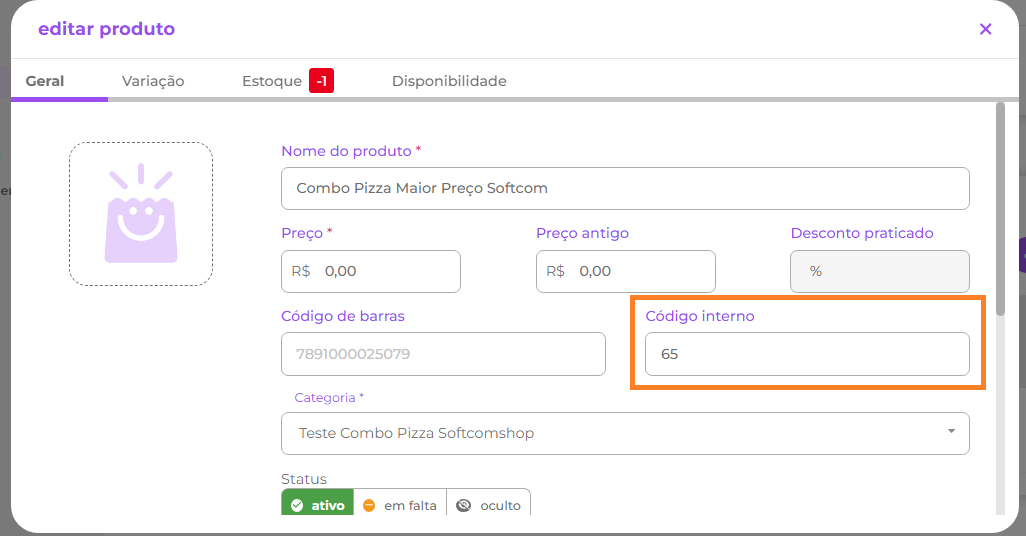Image resolution: width=1026 pixels, height=536 pixels.
Task: Expand the Categoria dropdown arrow
Action: [950, 432]
